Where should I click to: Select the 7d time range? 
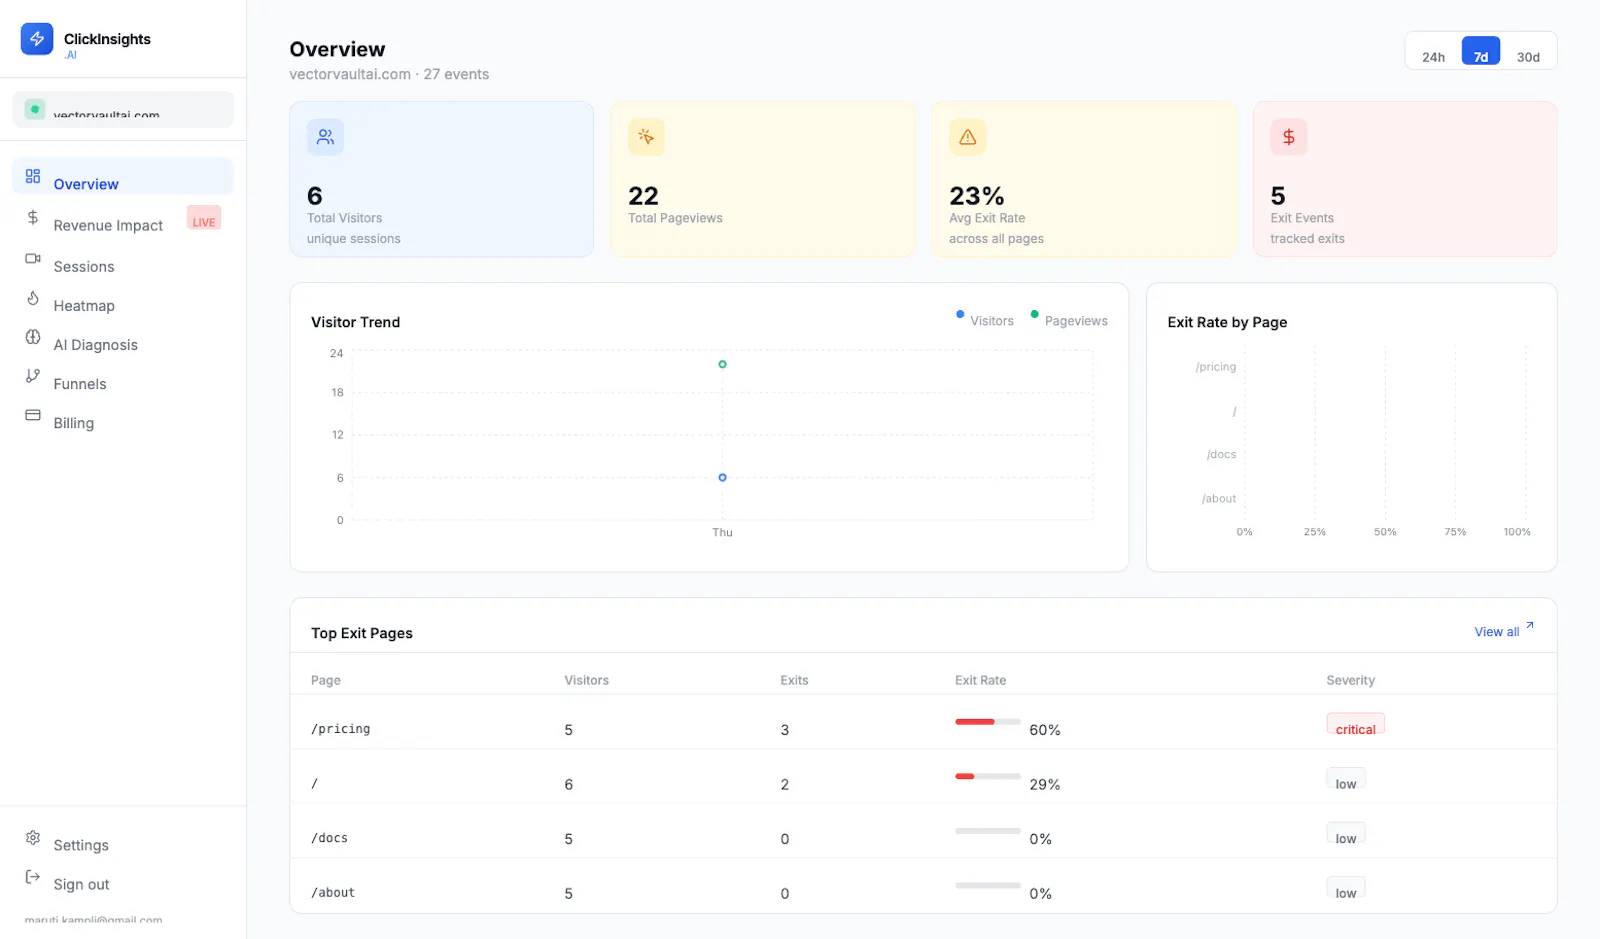point(1481,52)
